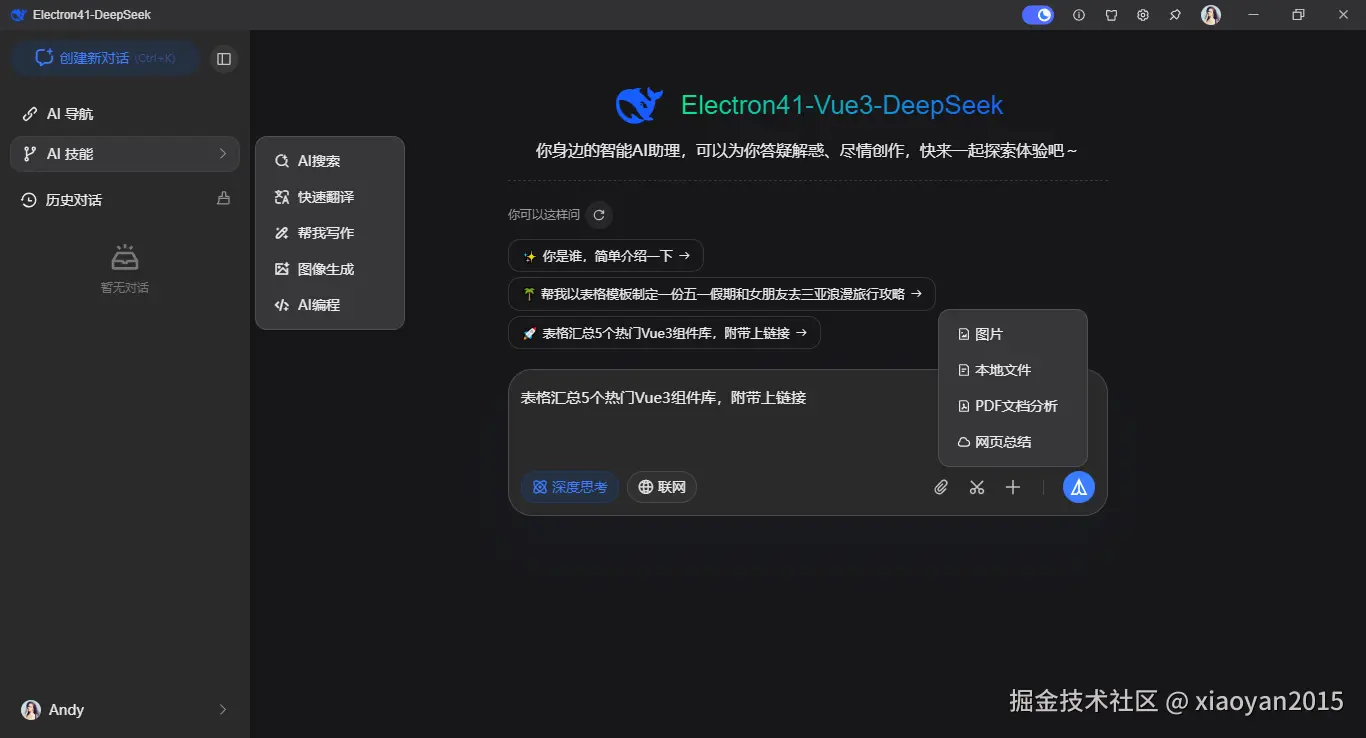Image resolution: width=1366 pixels, height=738 pixels.
Task: Click the send message paper plane icon
Action: point(1078,487)
